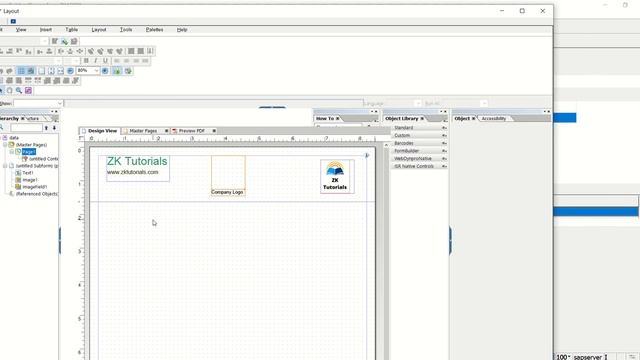Viewport: 640px width, 360px height.
Task: Click the hierarchy search input field
Action: 26,128
